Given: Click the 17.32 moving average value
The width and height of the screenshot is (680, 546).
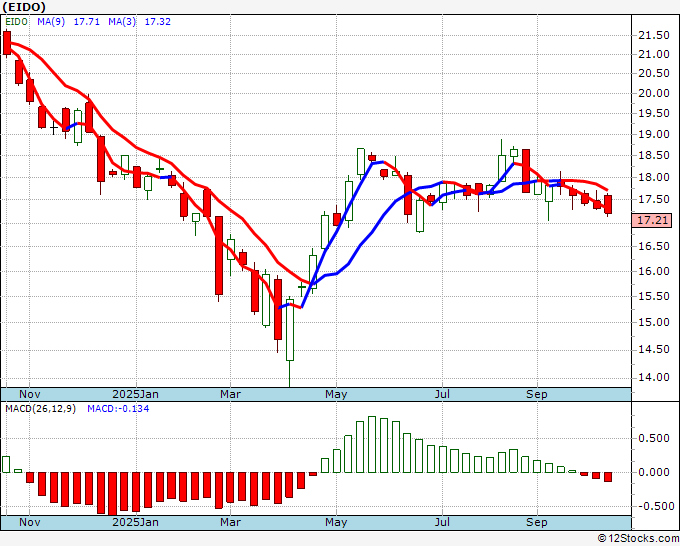Looking at the screenshot, I should [x=157, y=22].
